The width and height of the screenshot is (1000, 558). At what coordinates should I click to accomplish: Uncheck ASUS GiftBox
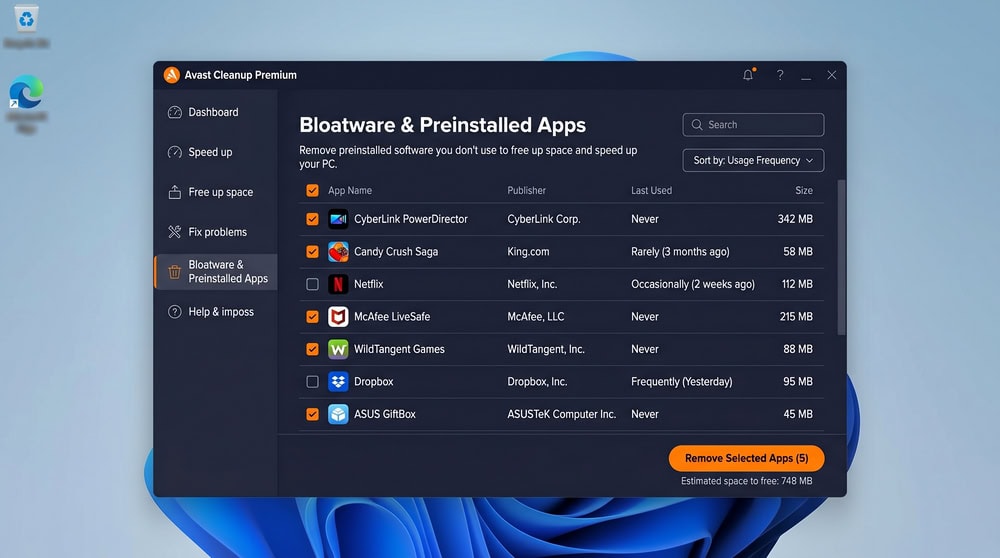[x=312, y=415]
